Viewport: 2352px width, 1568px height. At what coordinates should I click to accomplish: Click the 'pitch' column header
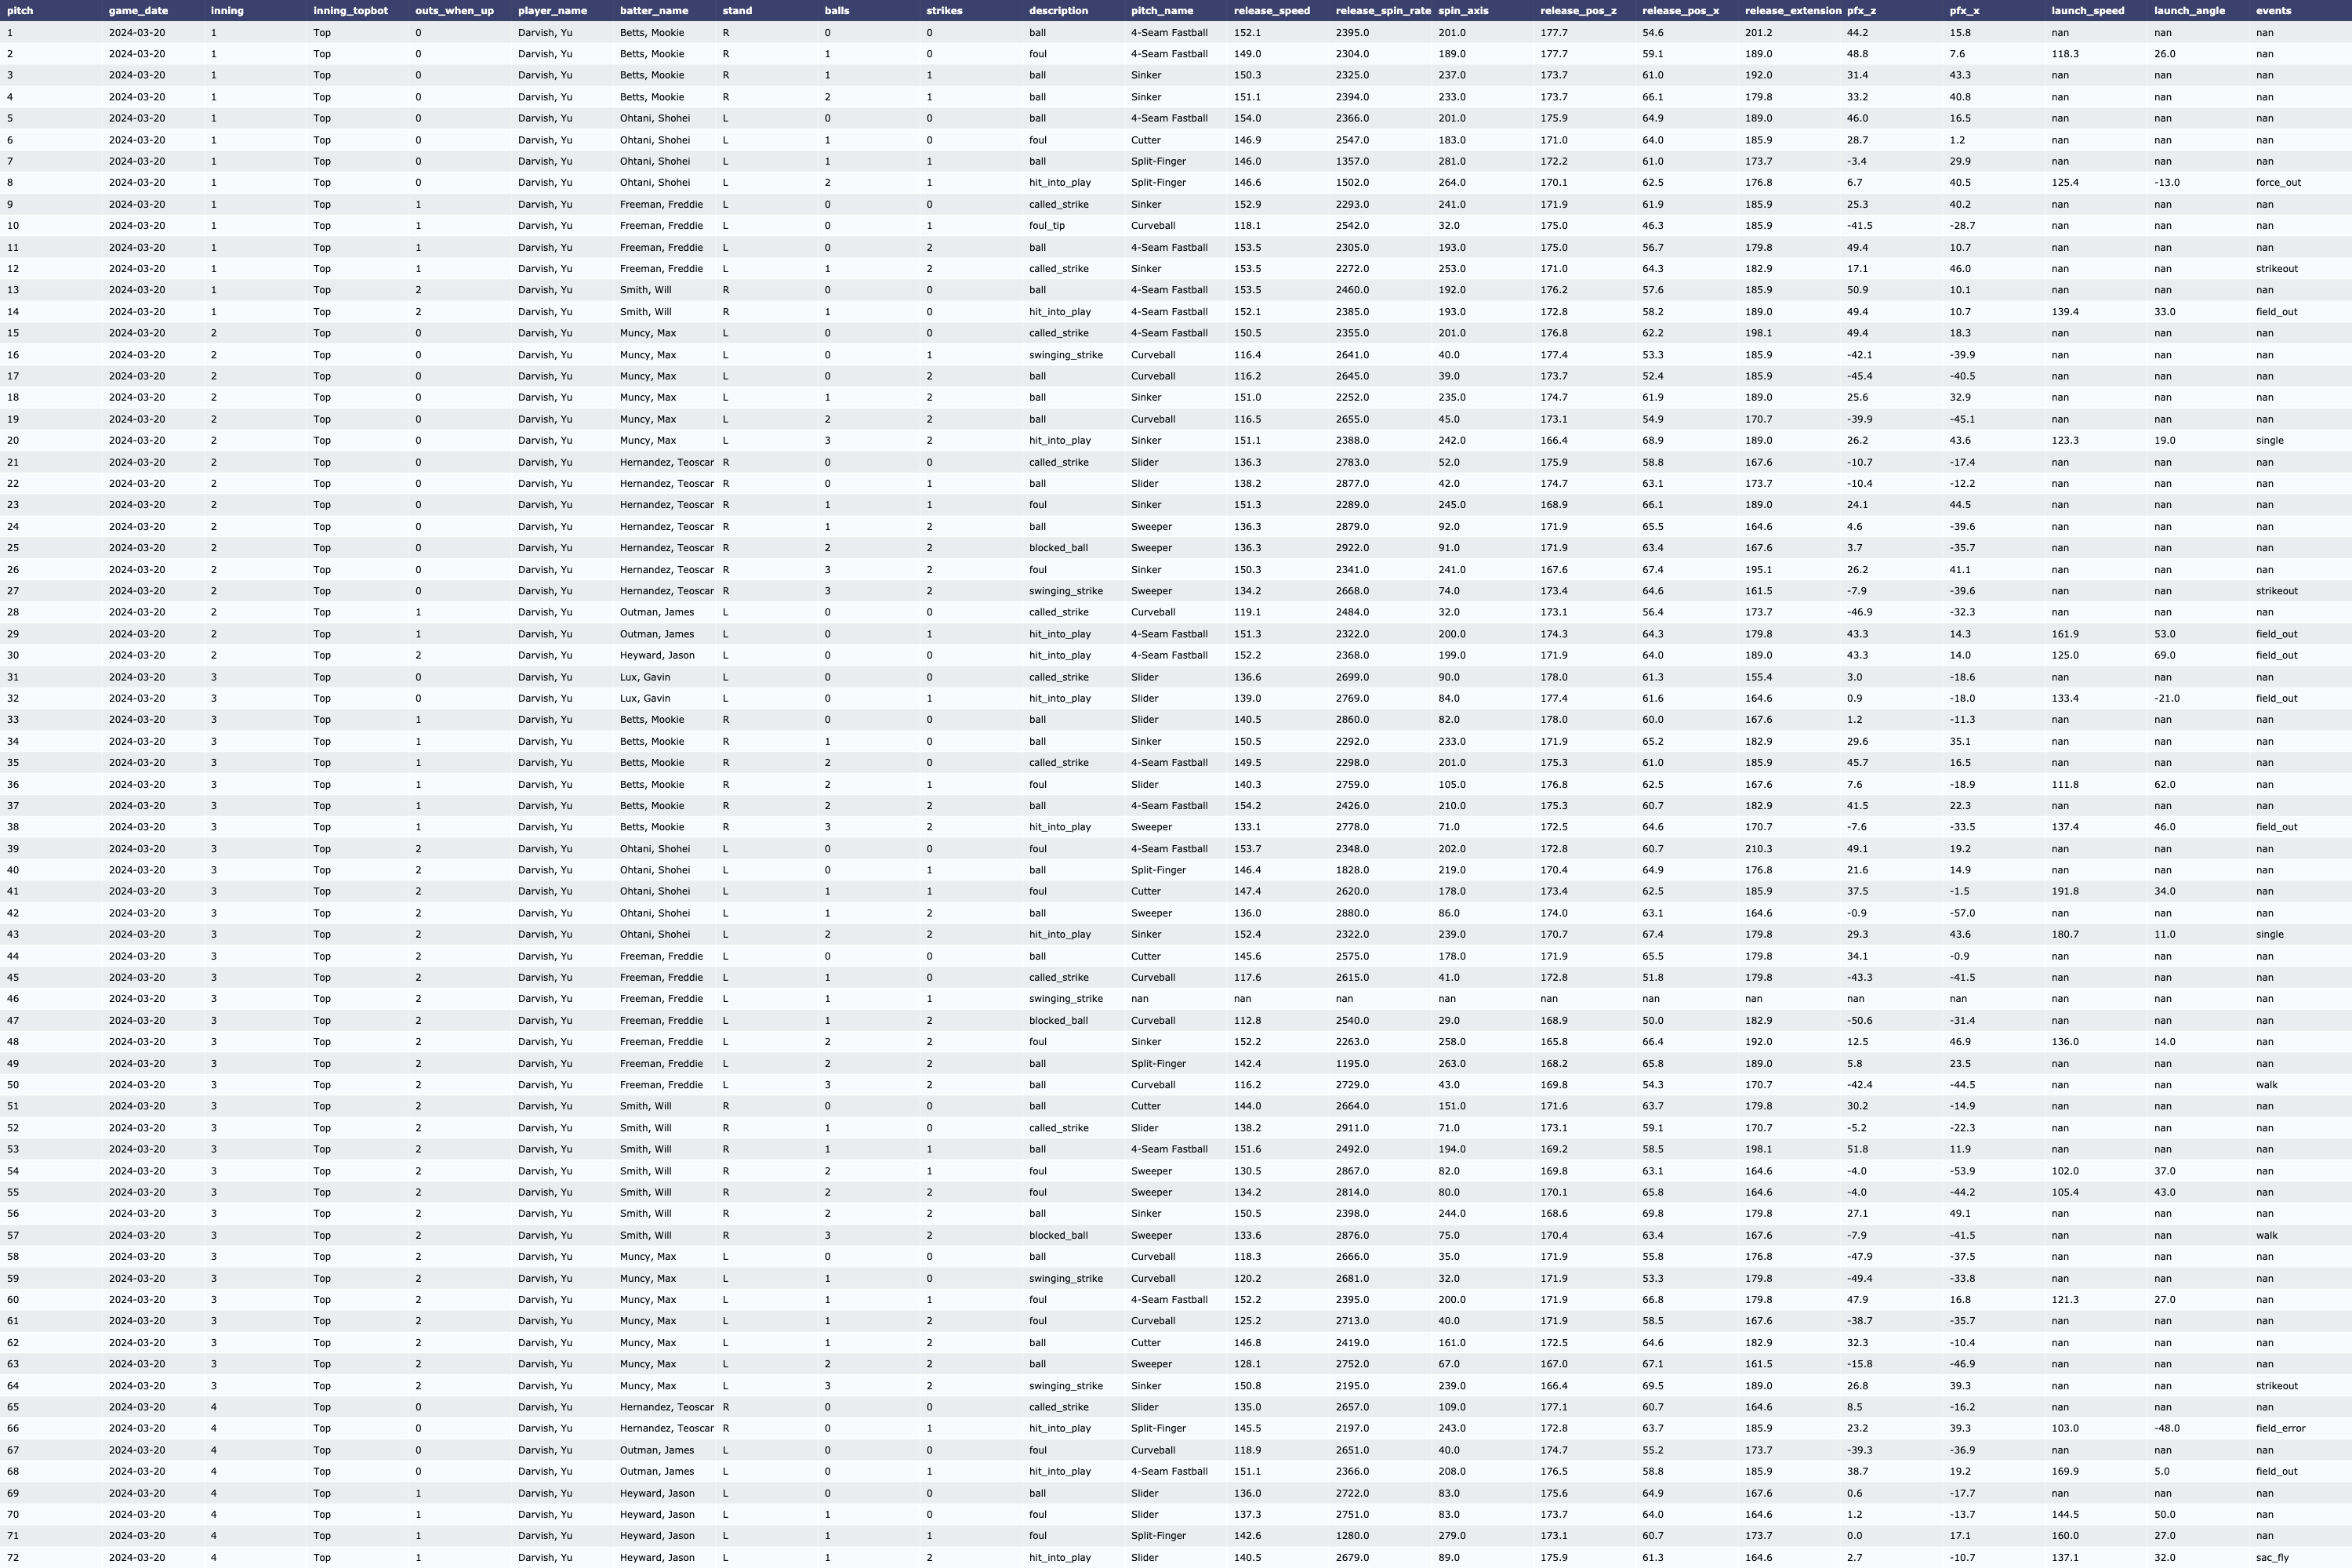coord(20,11)
